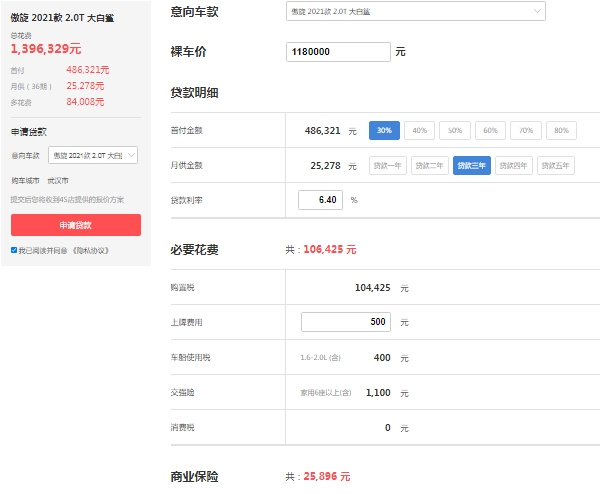
Task: Expand the sidebar 意向车款 dropdown
Action: 94,155
